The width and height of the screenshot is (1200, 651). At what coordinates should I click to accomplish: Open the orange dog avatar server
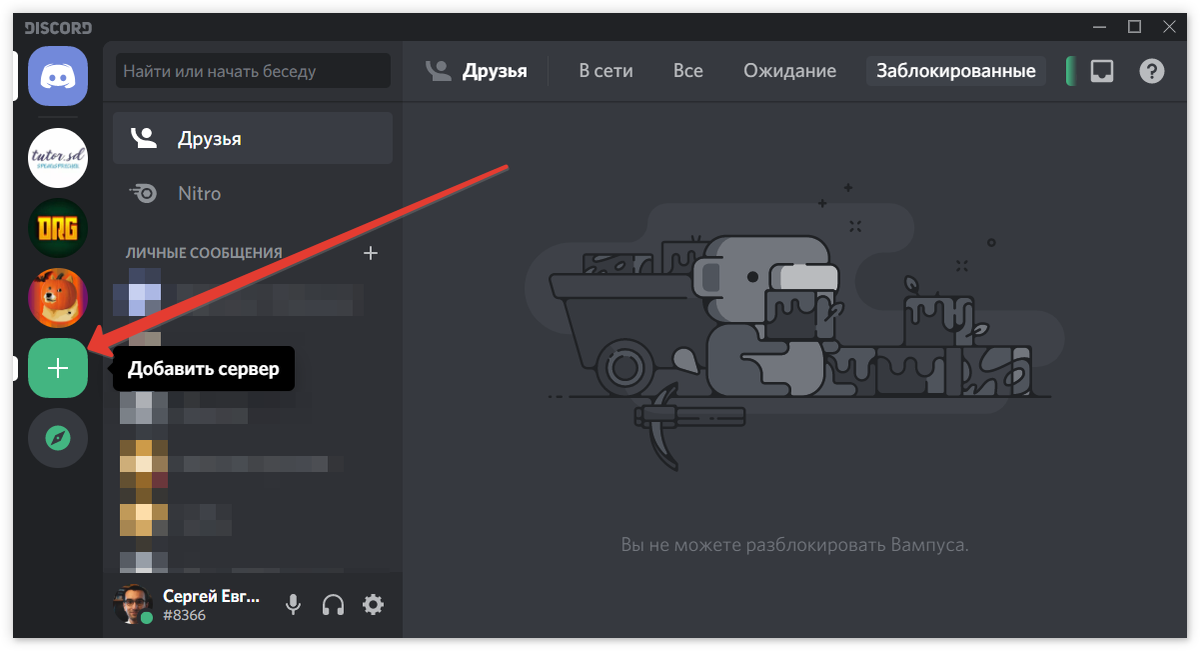click(x=58, y=298)
